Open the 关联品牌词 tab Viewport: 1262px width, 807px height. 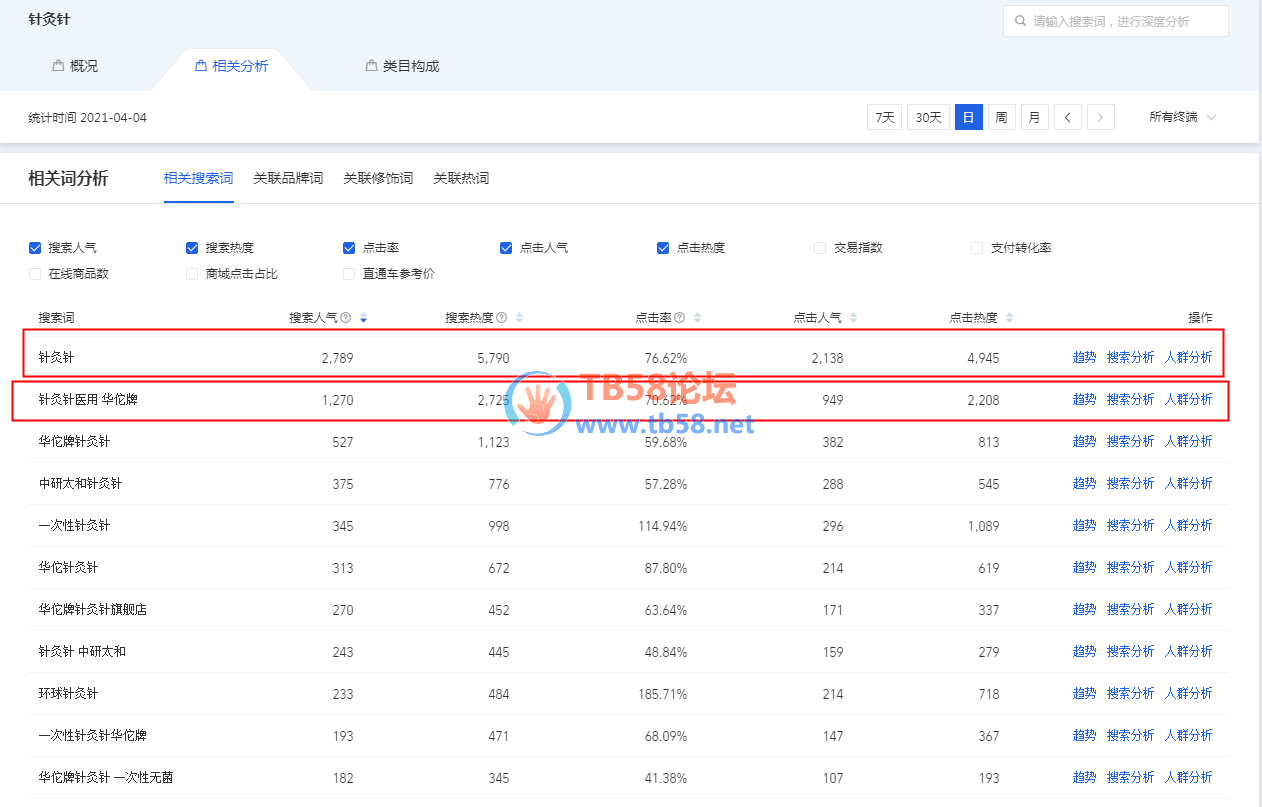pos(288,178)
